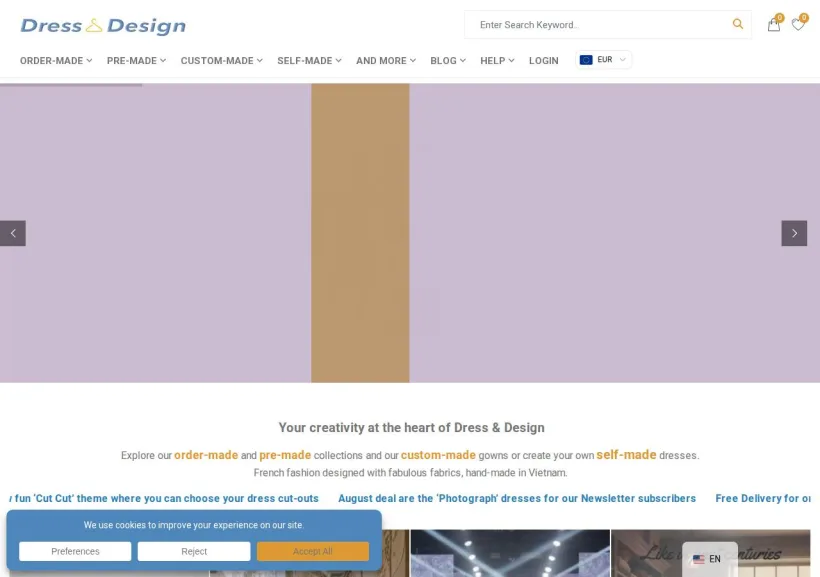The image size is (820, 577).
Task: Follow the custom-made link in intro text
Action: click(x=438, y=455)
